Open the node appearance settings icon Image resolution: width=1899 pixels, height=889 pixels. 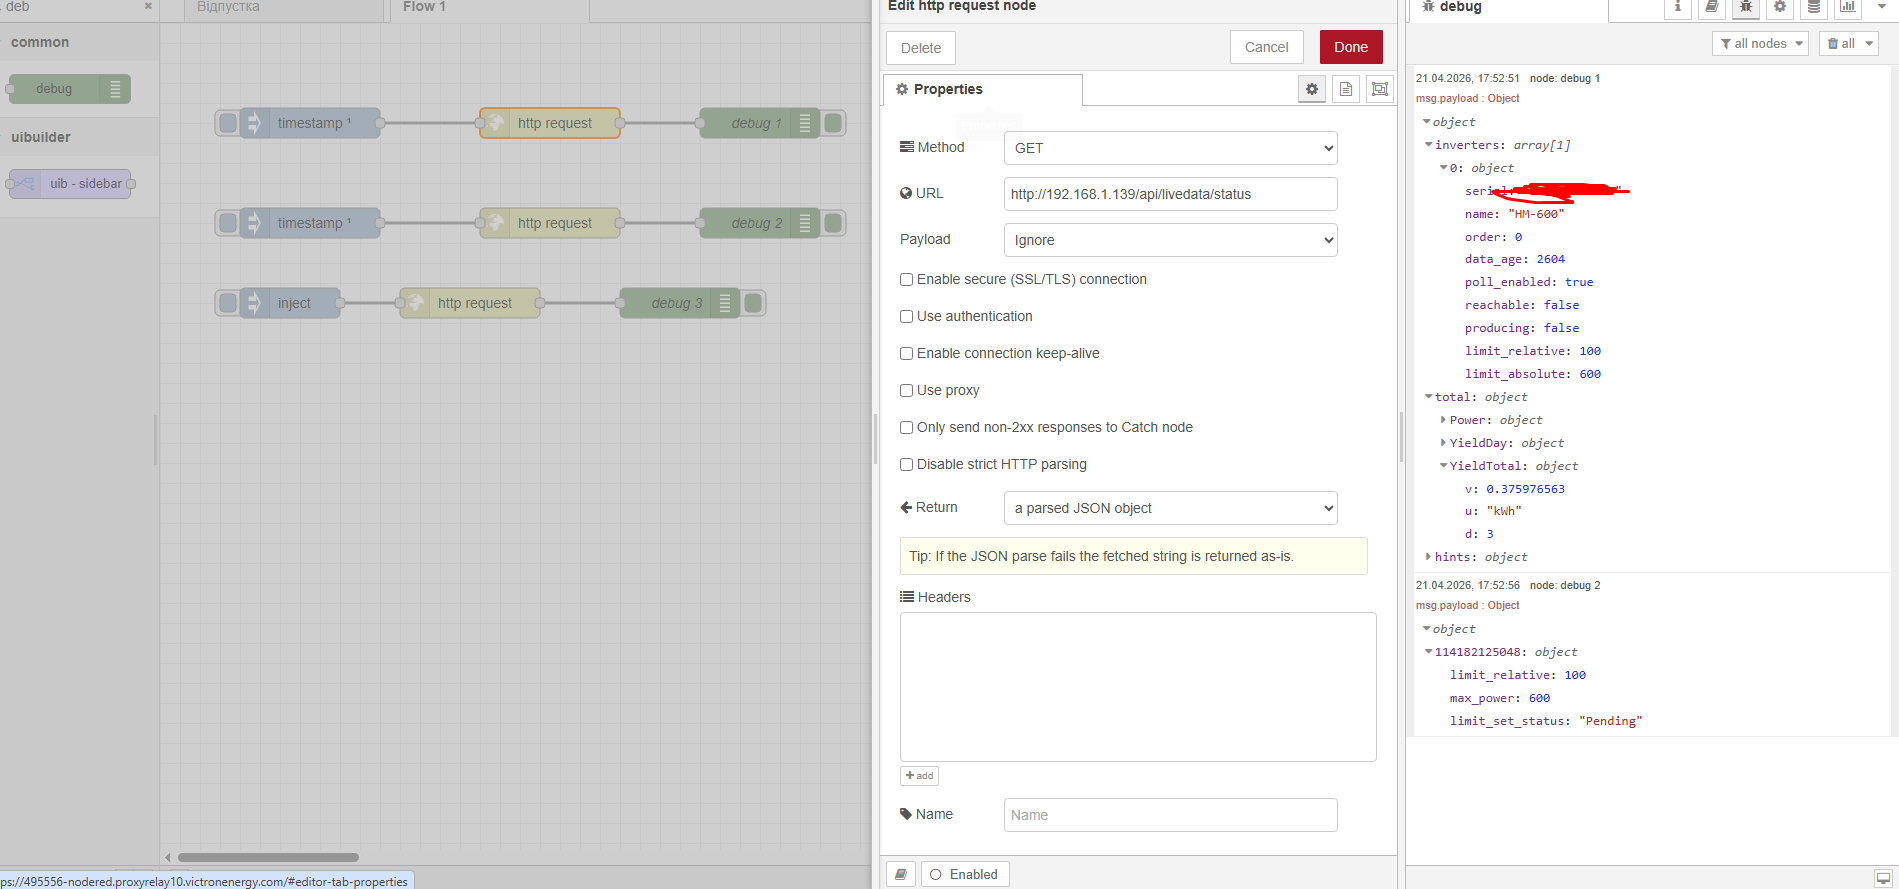[1380, 89]
